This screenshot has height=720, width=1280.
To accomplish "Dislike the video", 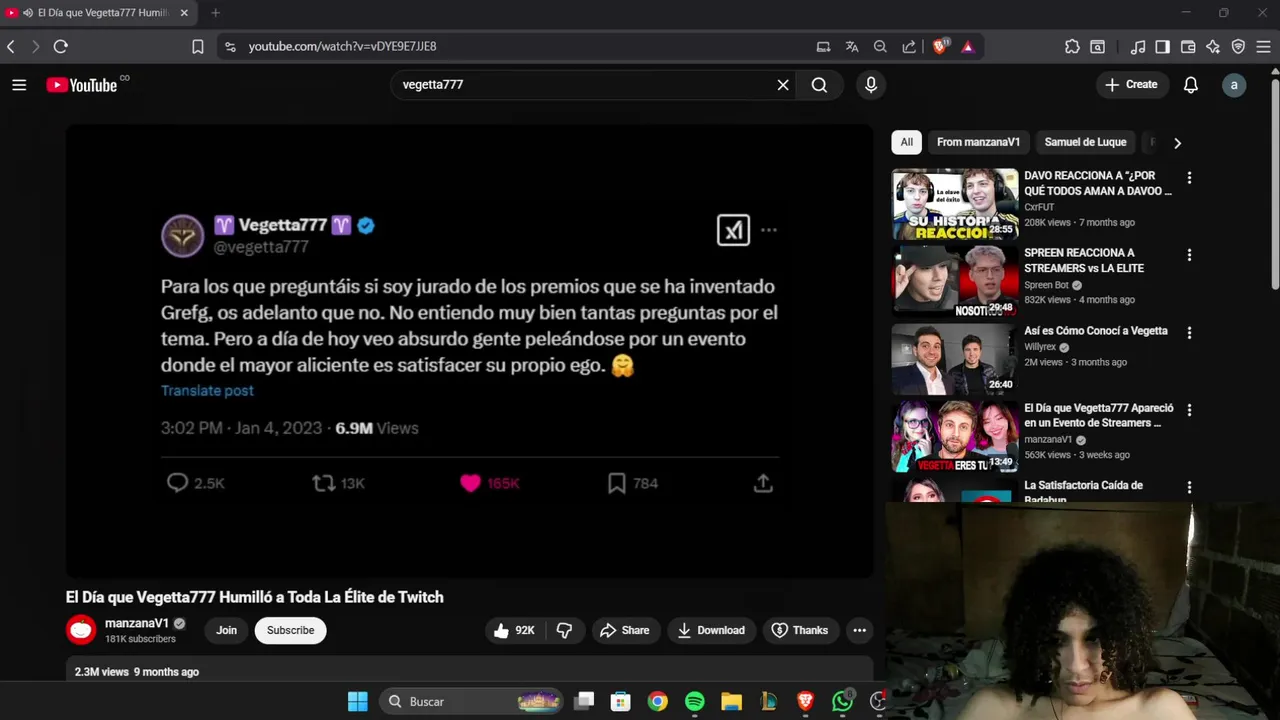I will (x=564, y=630).
